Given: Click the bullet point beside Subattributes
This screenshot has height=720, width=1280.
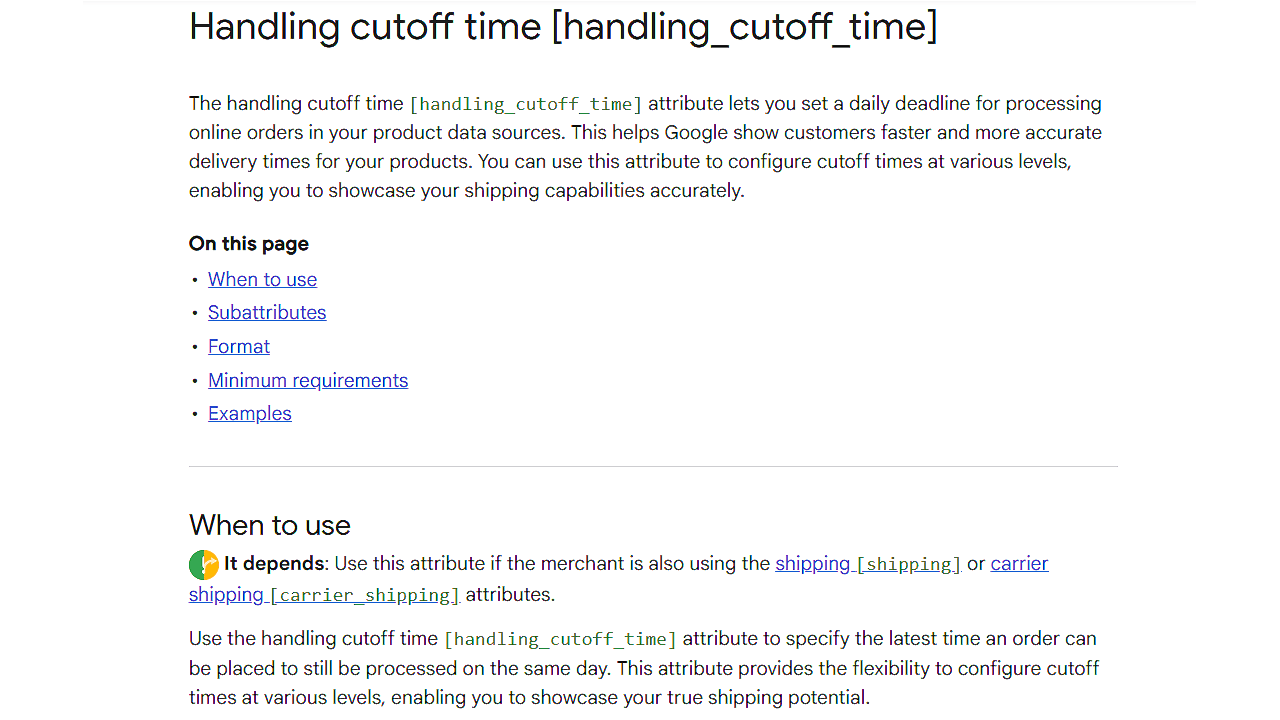Looking at the screenshot, I should pyautogui.click(x=195, y=313).
